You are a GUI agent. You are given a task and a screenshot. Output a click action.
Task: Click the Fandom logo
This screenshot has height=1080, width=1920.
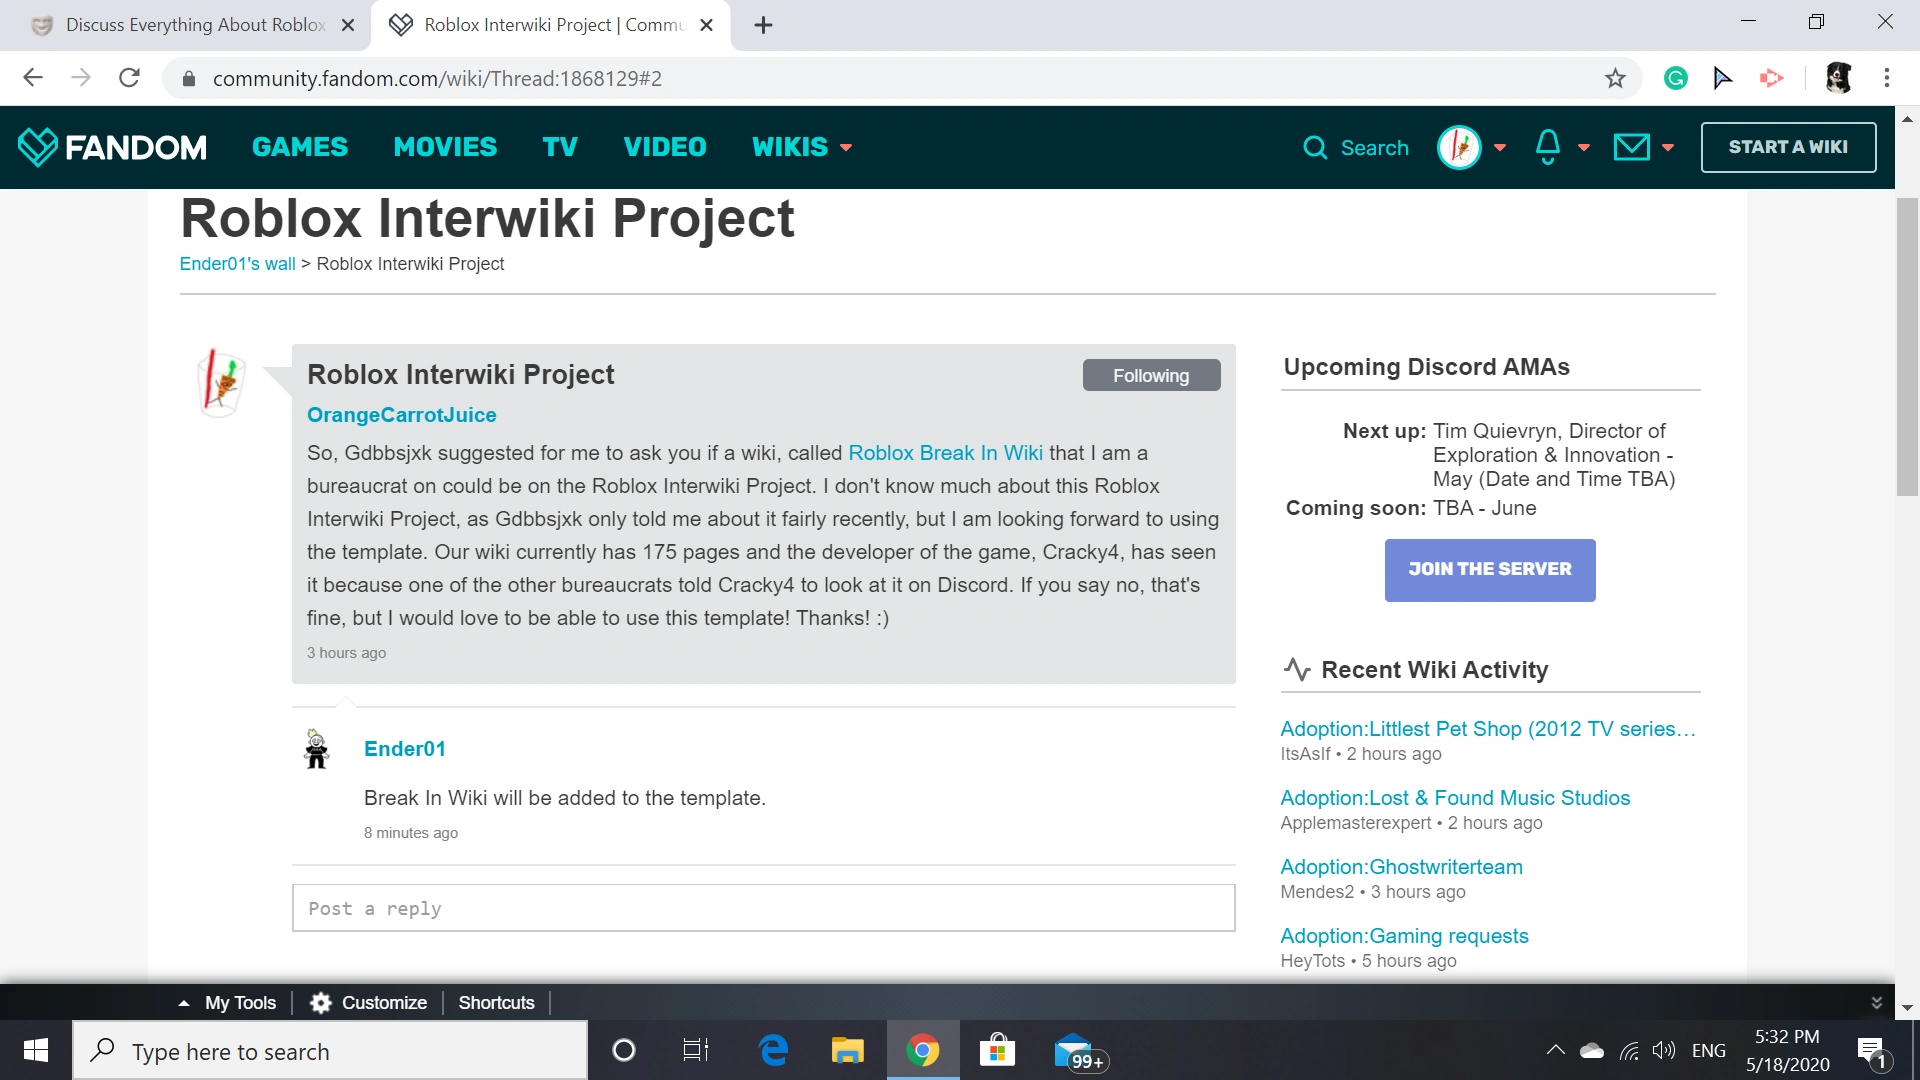coord(112,146)
